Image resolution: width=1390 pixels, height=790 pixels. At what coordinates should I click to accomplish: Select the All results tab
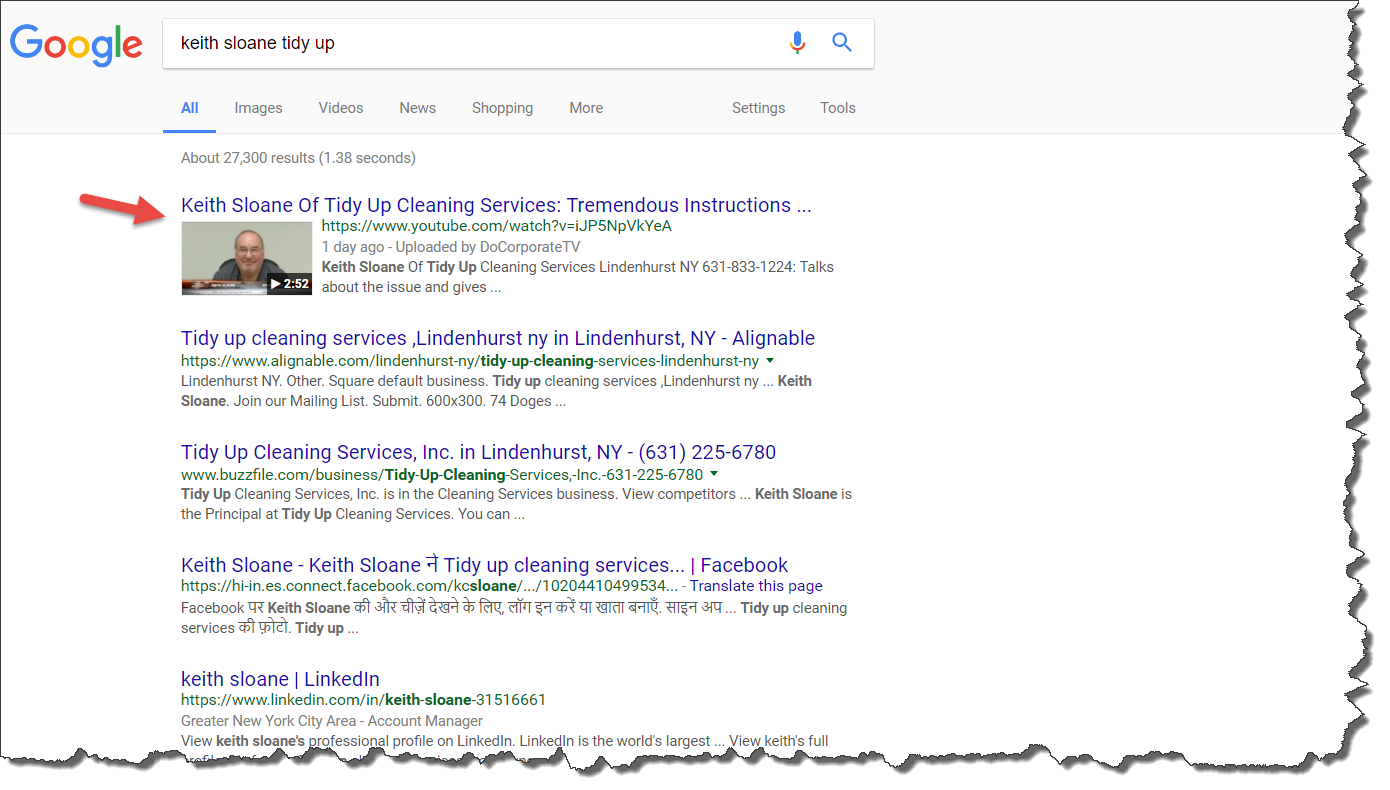click(x=190, y=108)
